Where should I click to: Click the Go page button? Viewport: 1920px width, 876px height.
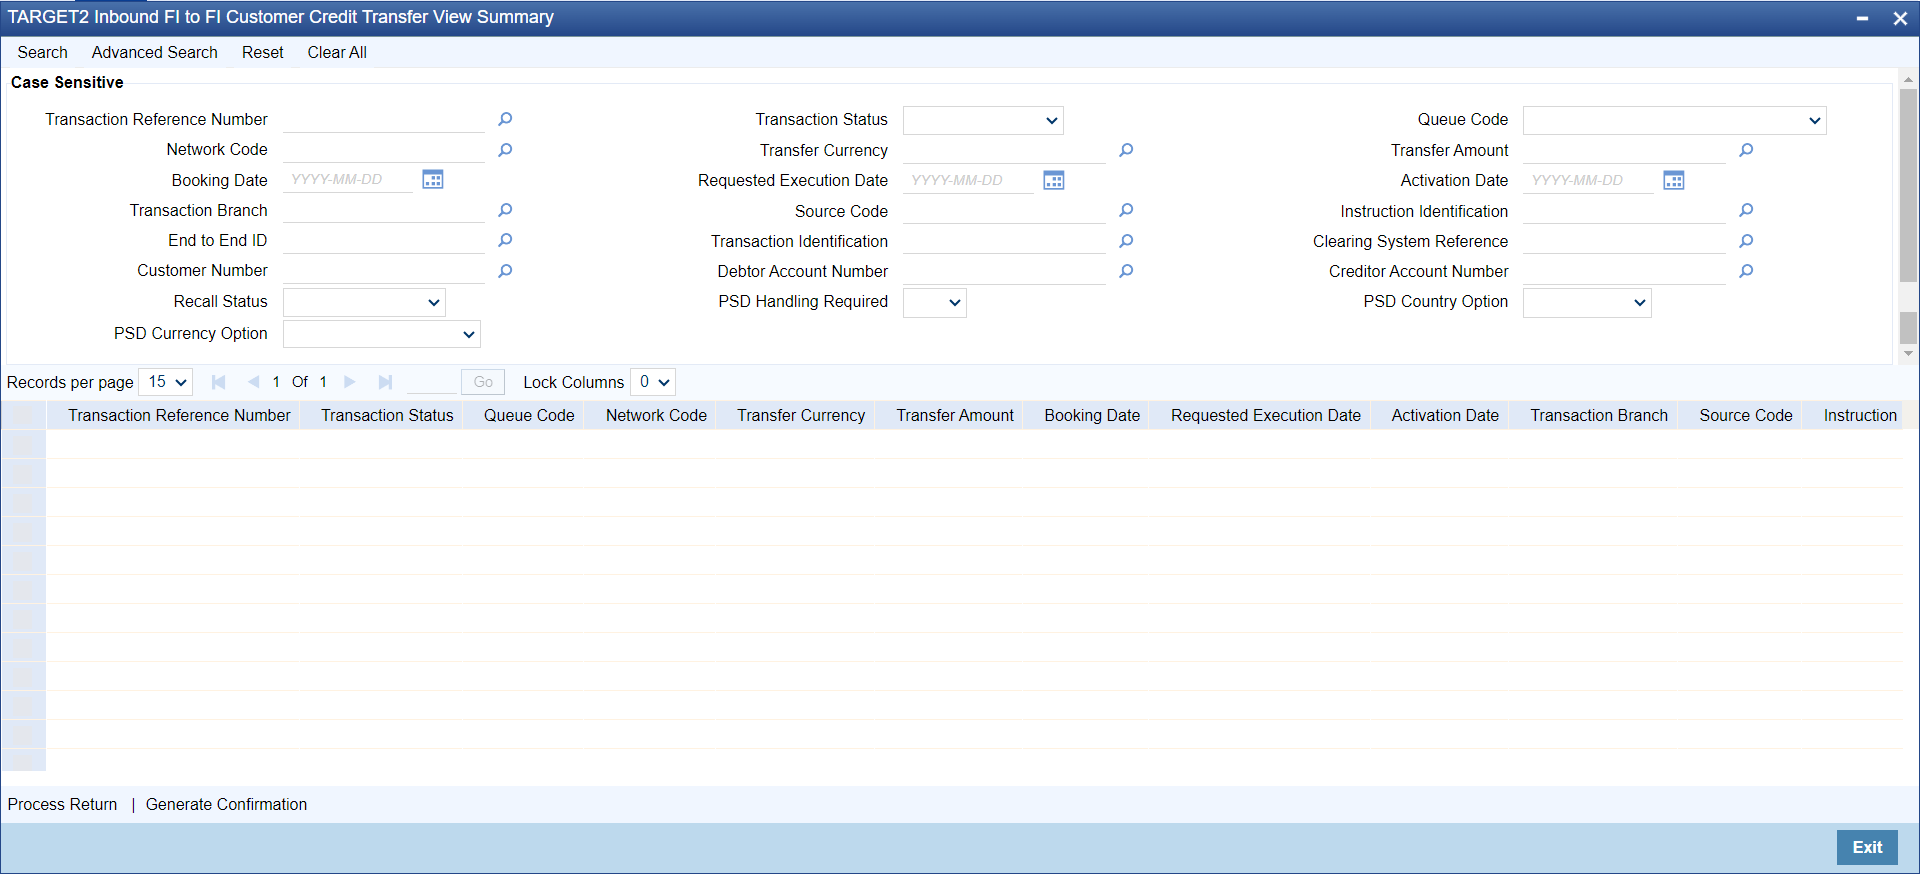pos(483,382)
